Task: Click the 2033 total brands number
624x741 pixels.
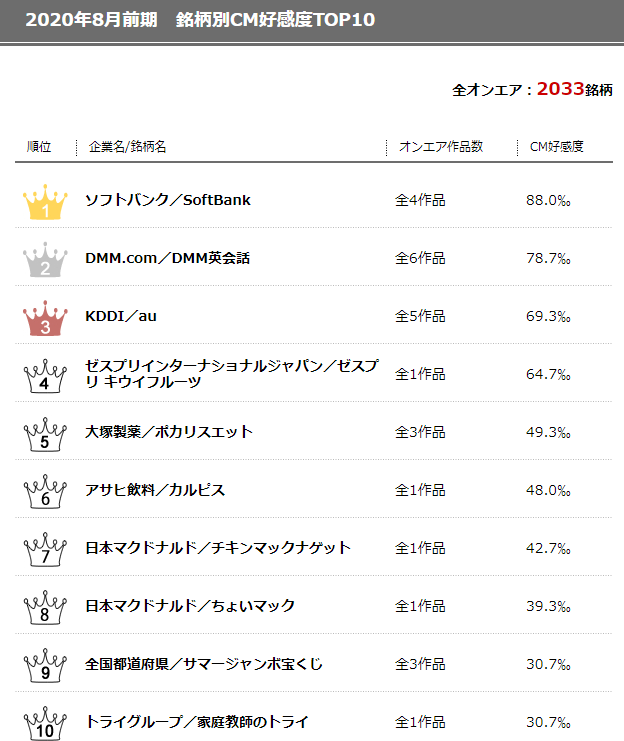Action: pyautogui.click(x=560, y=89)
